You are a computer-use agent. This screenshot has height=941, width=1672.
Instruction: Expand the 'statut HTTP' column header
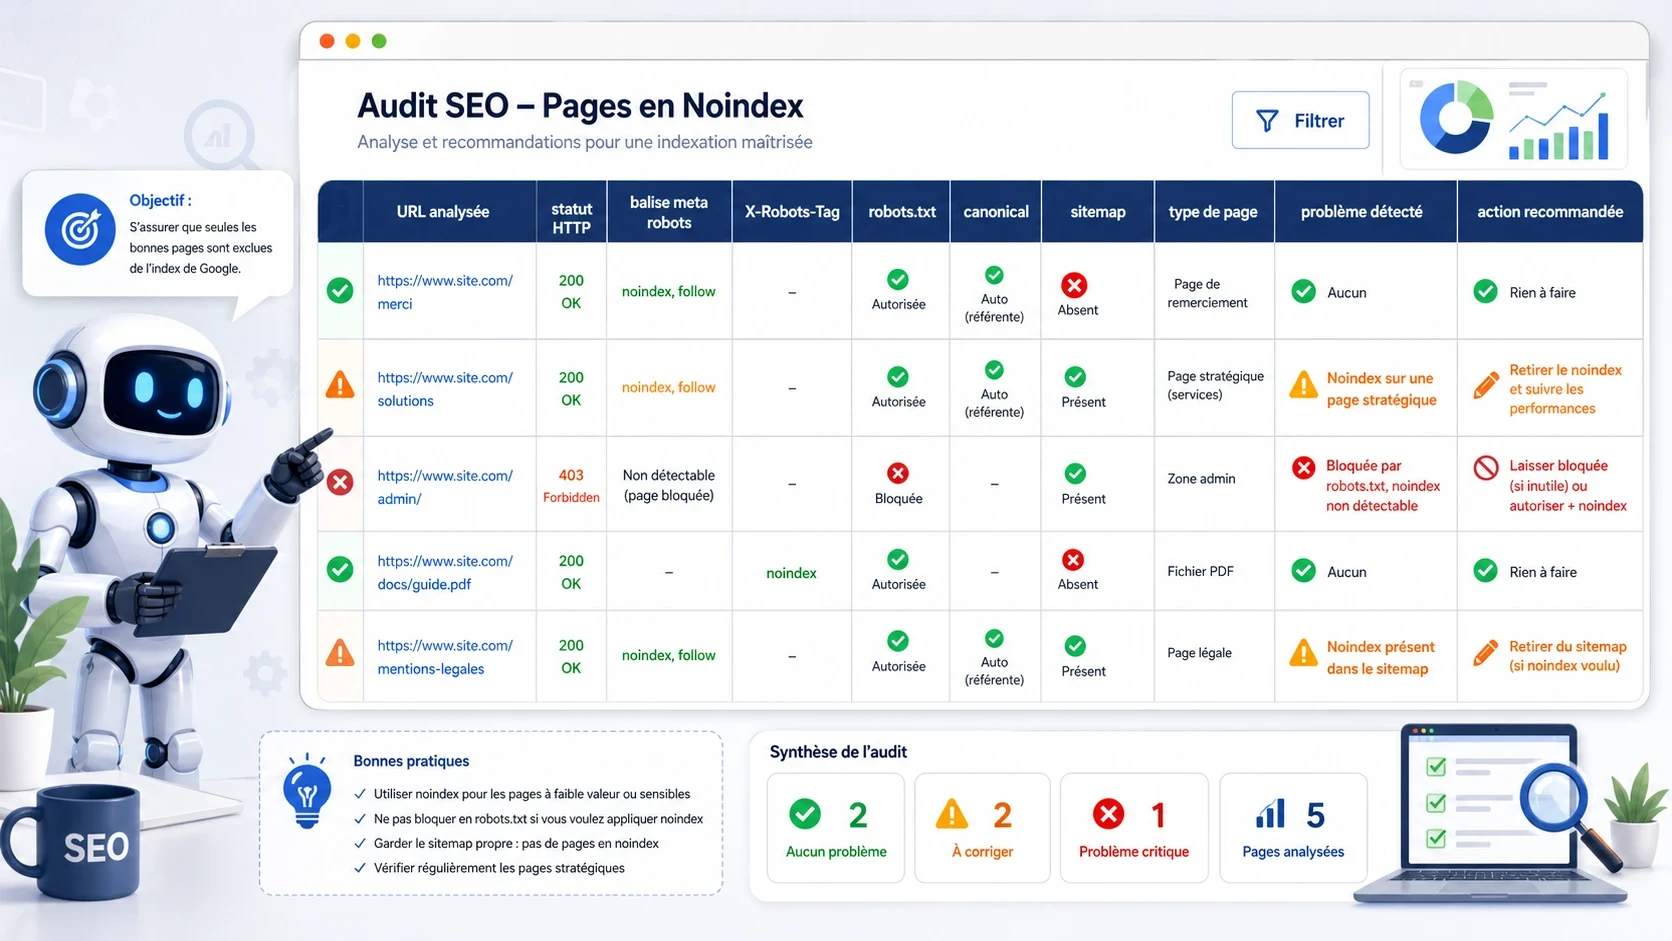[x=570, y=211]
